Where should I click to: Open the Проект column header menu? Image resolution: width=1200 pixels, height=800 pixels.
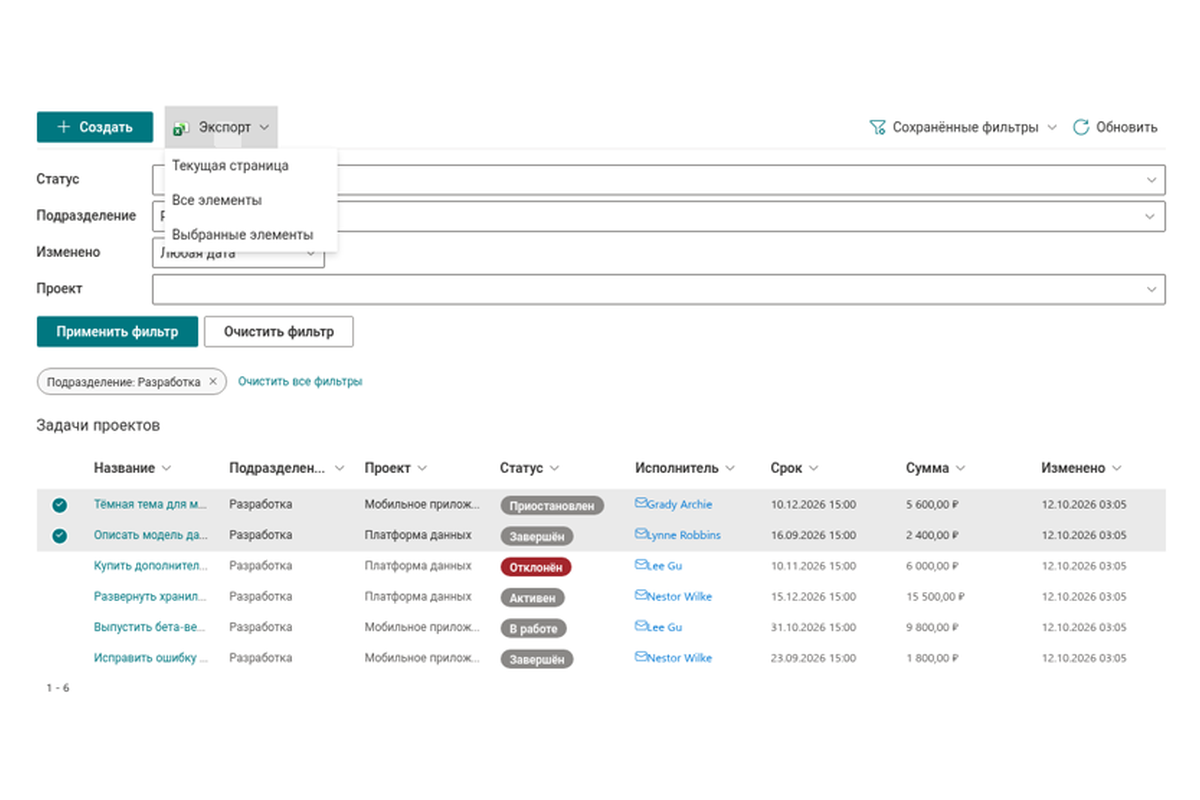[x=422, y=468]
